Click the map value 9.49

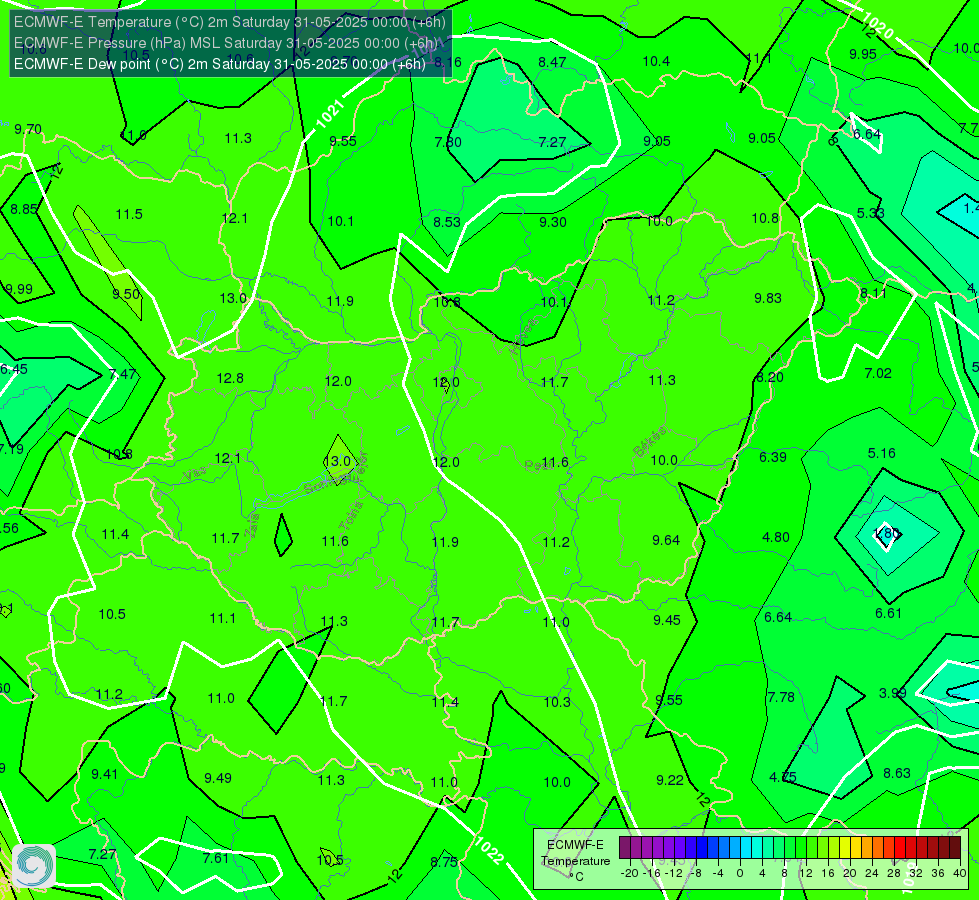click(218, 778)
